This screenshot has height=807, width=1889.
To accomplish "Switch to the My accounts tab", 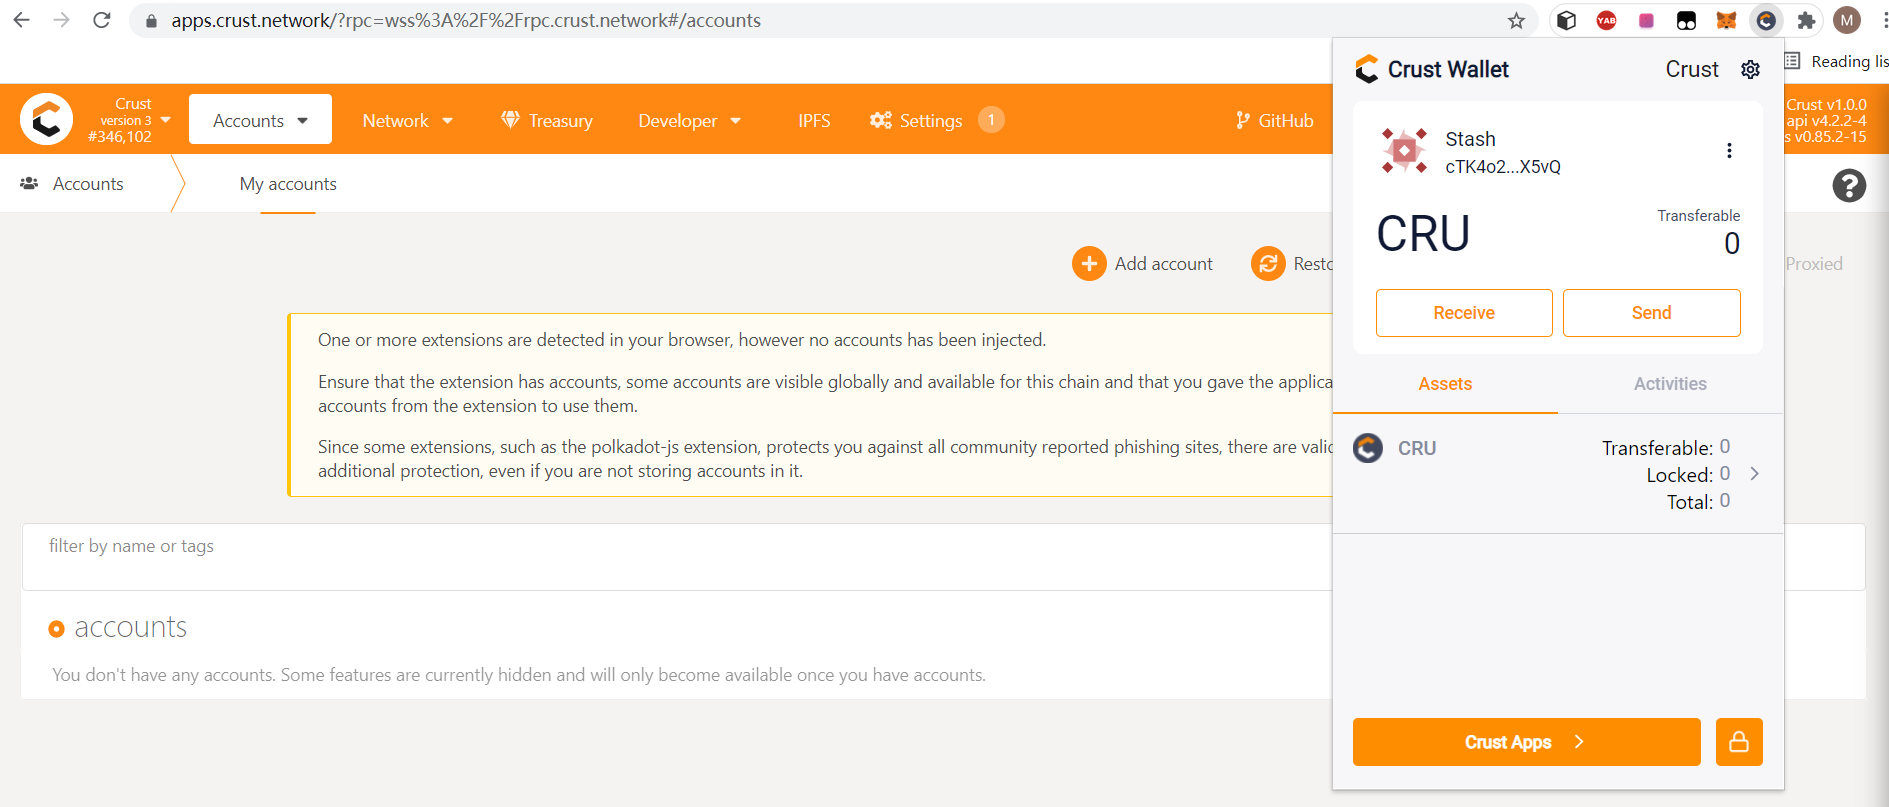I will tap(288, 184).
